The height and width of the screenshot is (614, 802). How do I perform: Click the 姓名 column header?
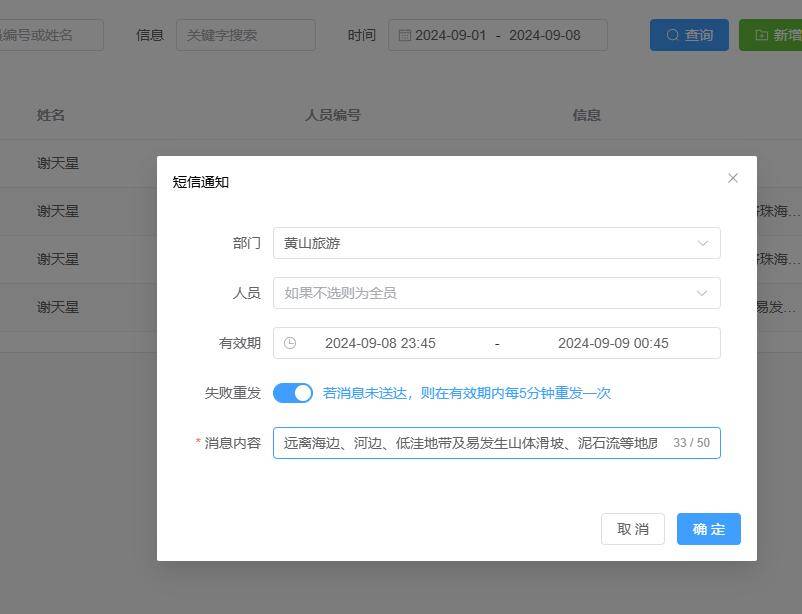pyautogui.click(x=51, y=115)
